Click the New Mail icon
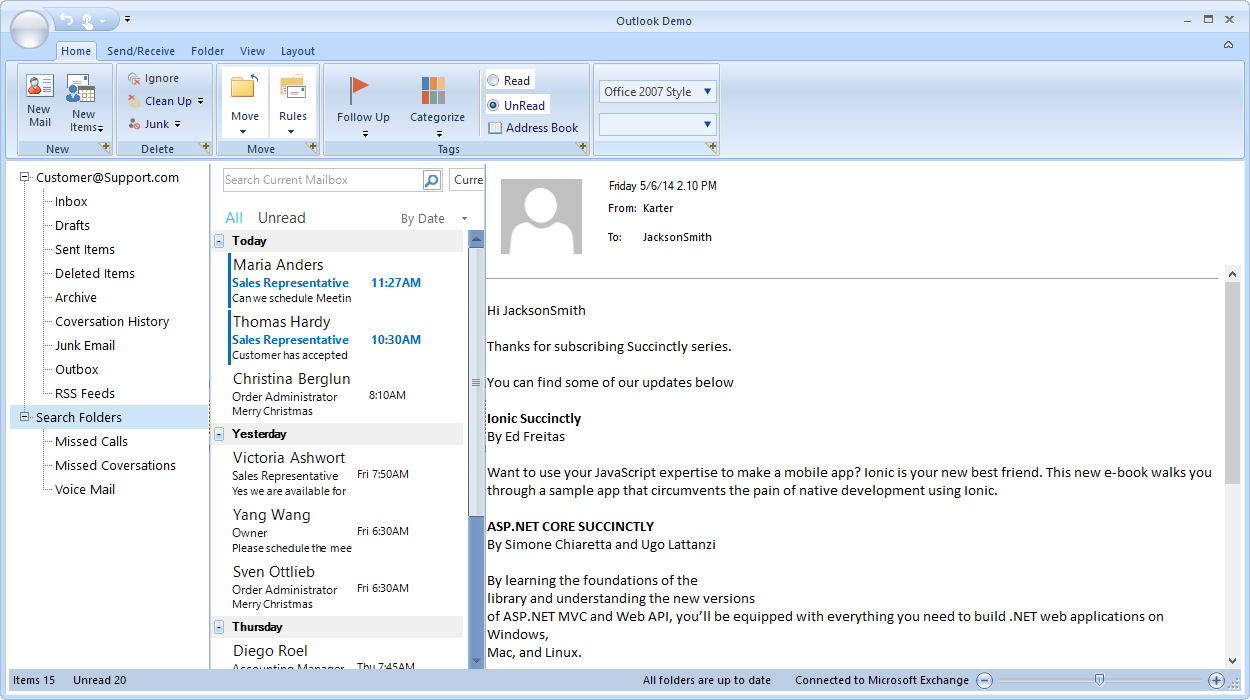Image resolution: width=1250 pixels, height=700 pixels. (x=40, y=87)
